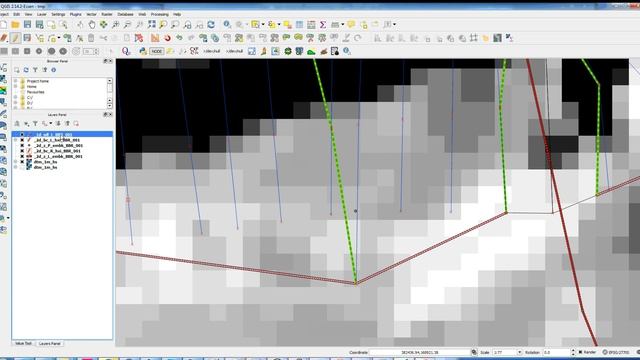Expand the D:/ drive browser item

pyautogui.click(x=16, y=103)
